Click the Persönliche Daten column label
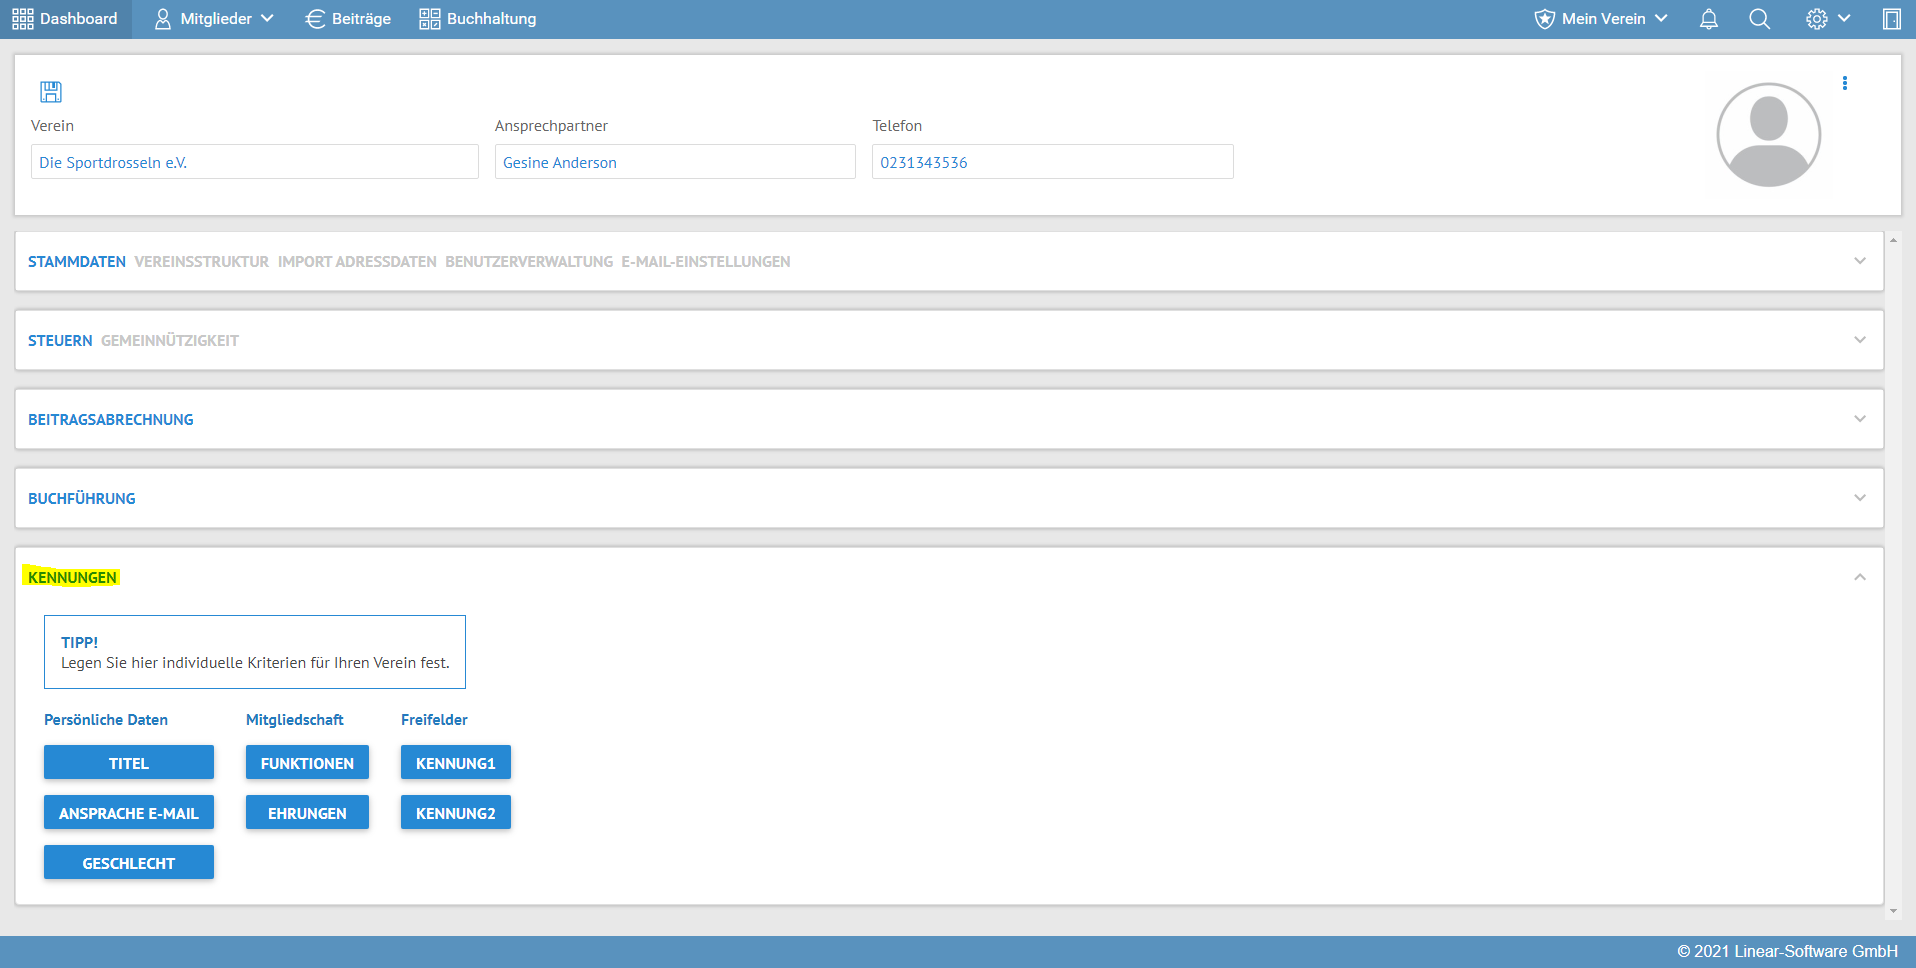This screenshot has width=1916, height=968. click(106, 720)
